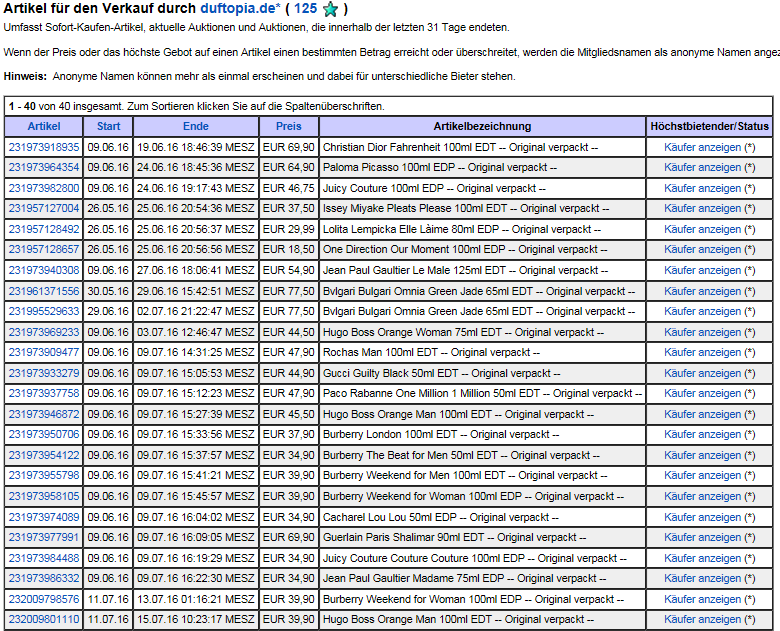Show buyer for Christian Dior Fahrenheit row
The image size is (780, 631).
pyautogui.click(x=702, y=147)
